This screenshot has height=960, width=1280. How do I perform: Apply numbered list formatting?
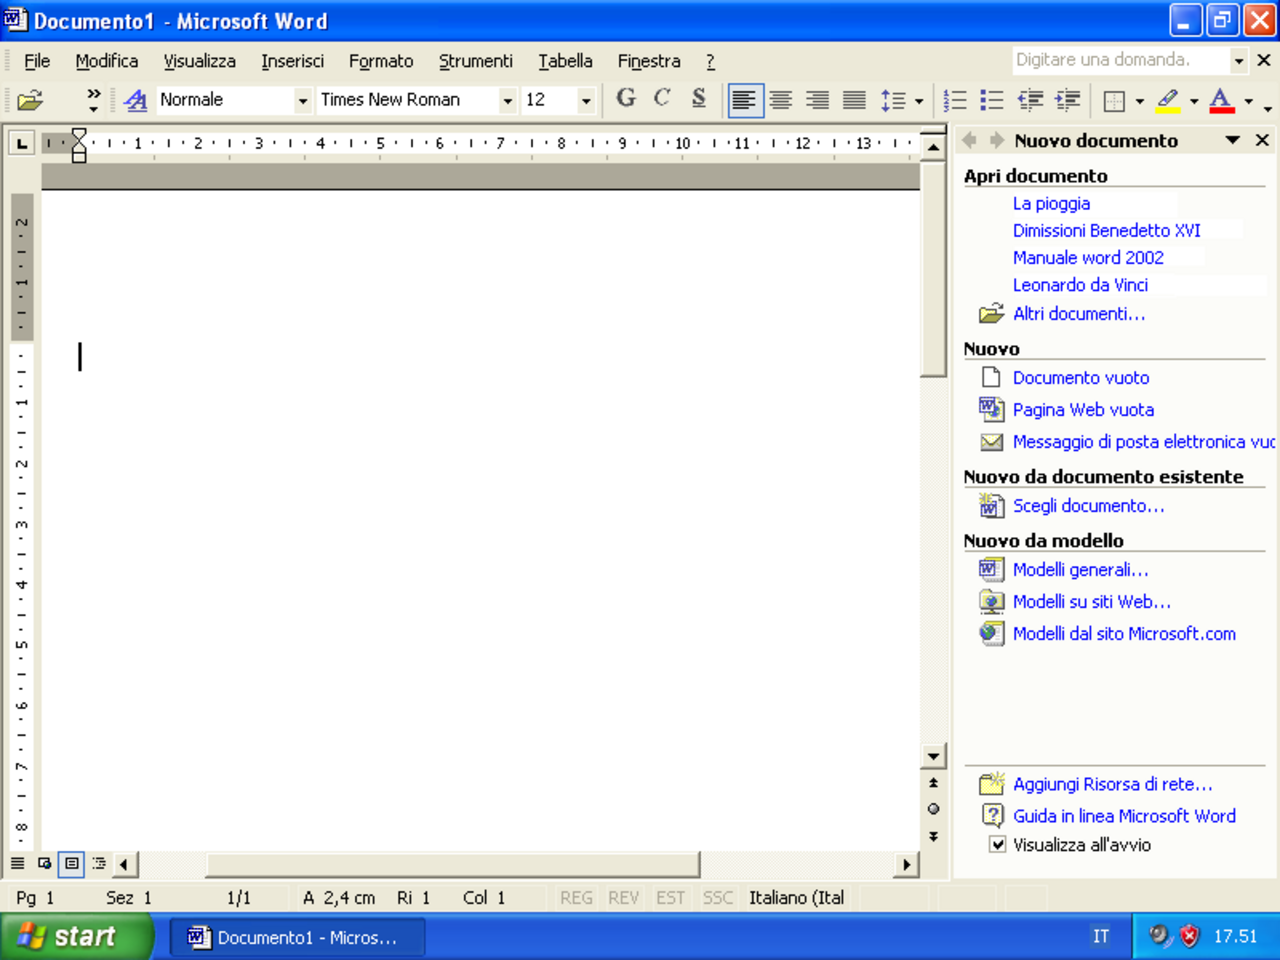coord(955,100)
